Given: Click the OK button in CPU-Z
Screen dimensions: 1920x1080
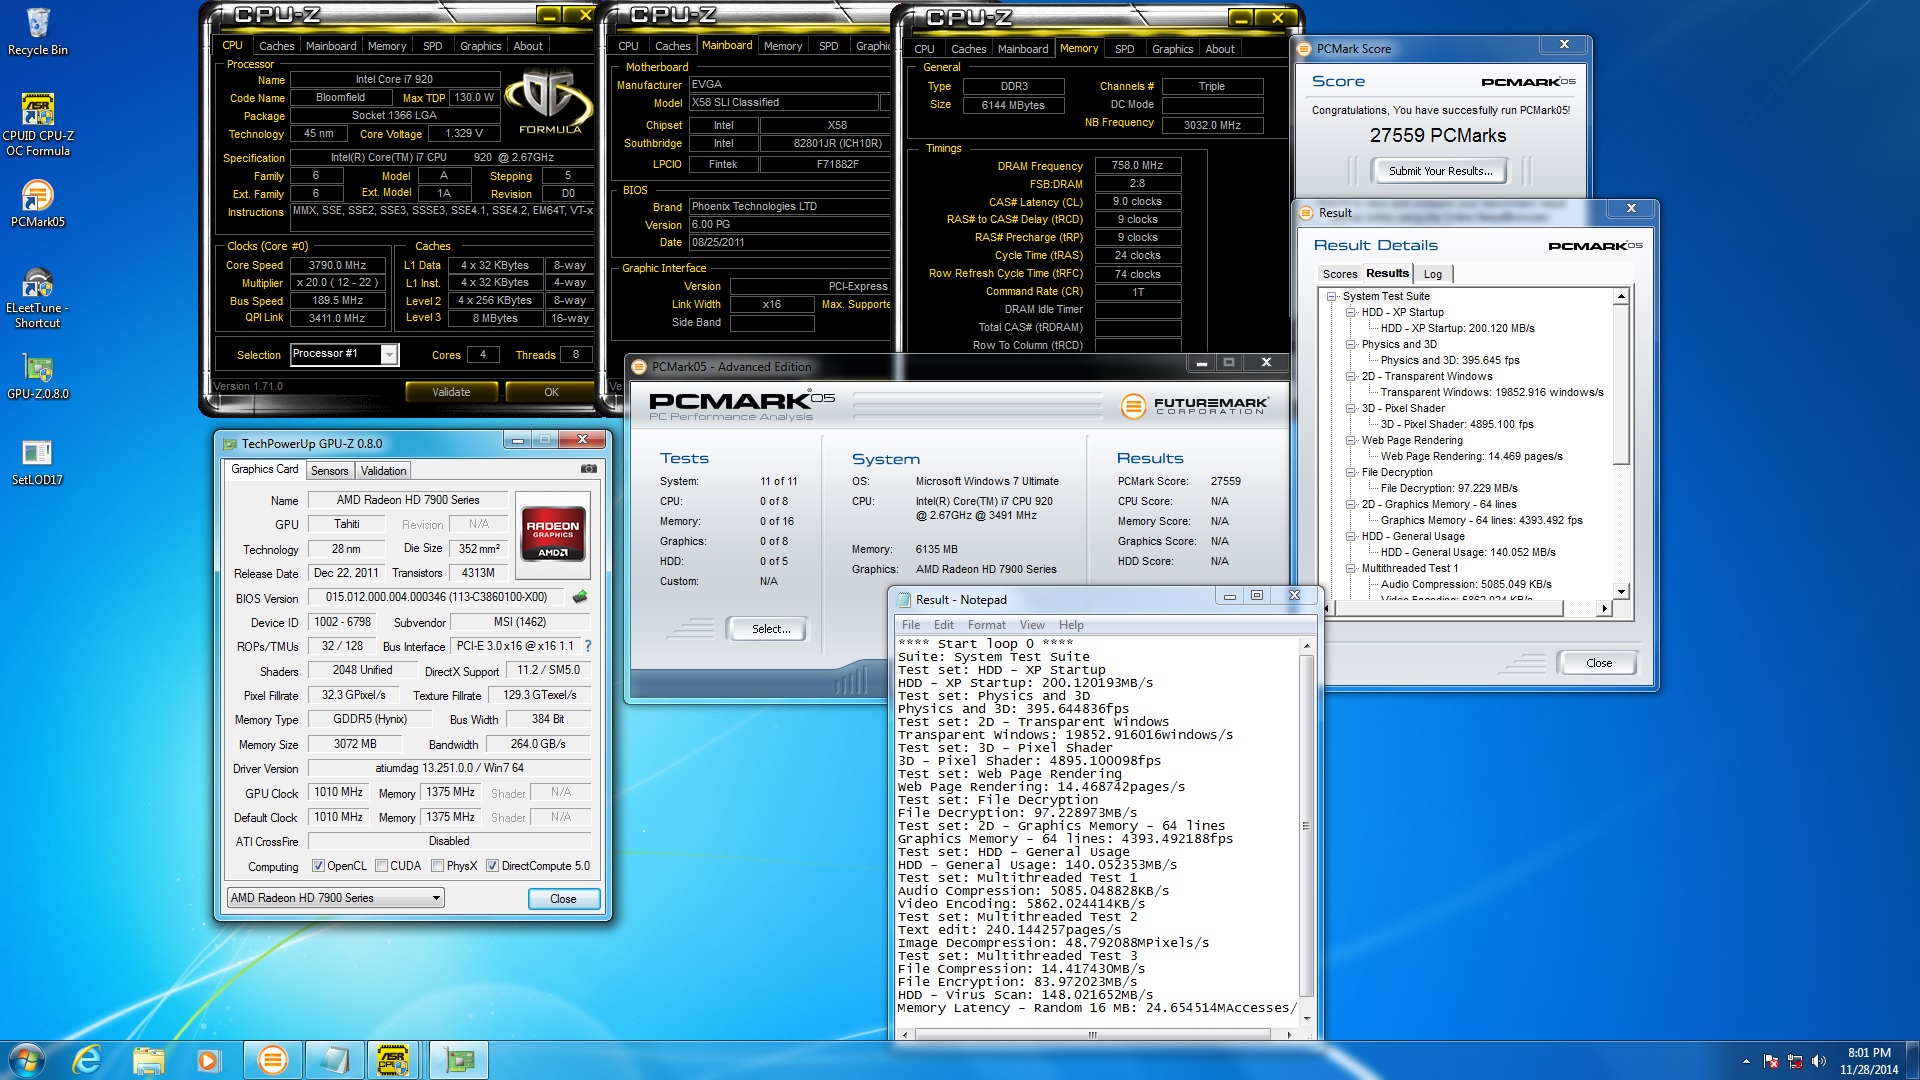Looking at the screenshot, I should coord(551,392).
